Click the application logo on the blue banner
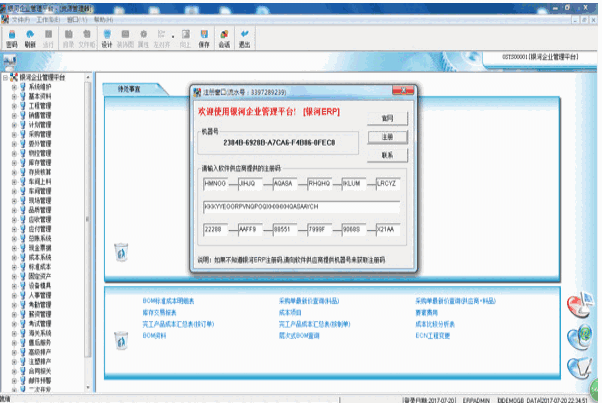The width and height of the screenshot is (602, 403). [10, 61]
